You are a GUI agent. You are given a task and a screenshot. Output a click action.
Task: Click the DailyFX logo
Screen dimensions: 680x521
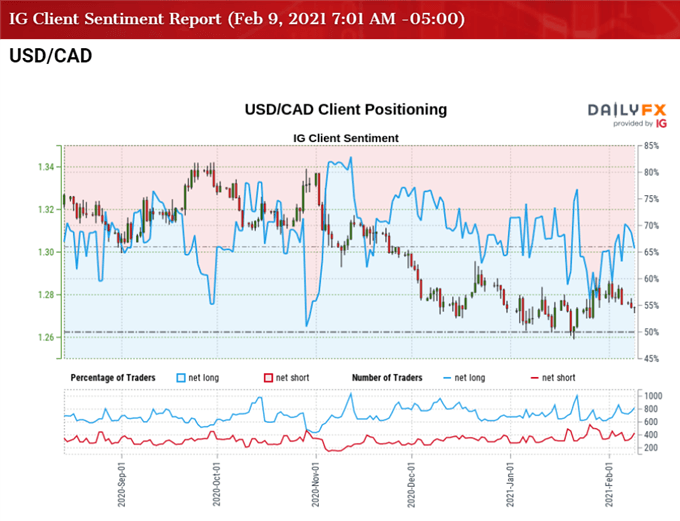(x=627, y=110)
